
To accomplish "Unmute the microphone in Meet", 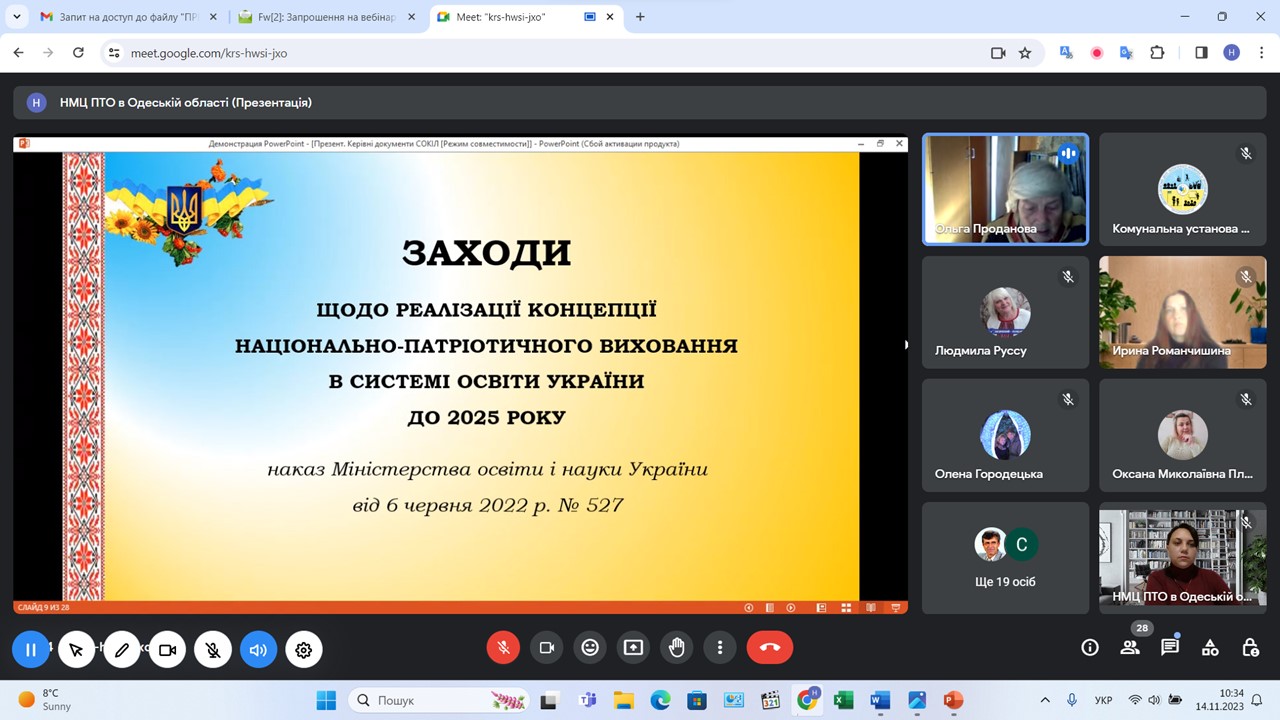I will tap(503, 648).
